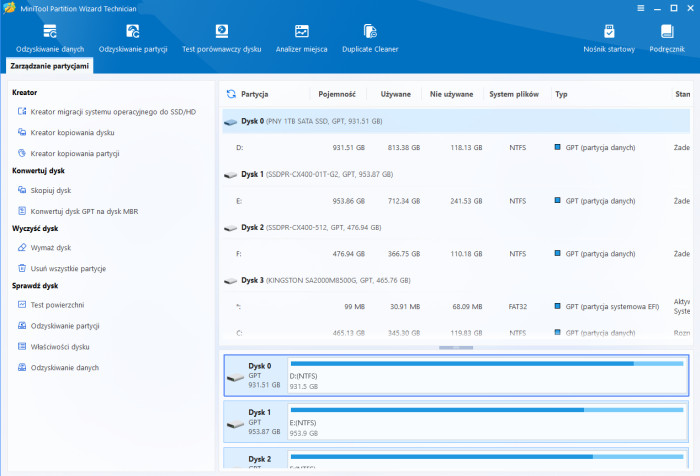Click the trash icon for Usuń wszystkie partycje
The width and height of the screenshot is (700, 476).
(22, 268)
